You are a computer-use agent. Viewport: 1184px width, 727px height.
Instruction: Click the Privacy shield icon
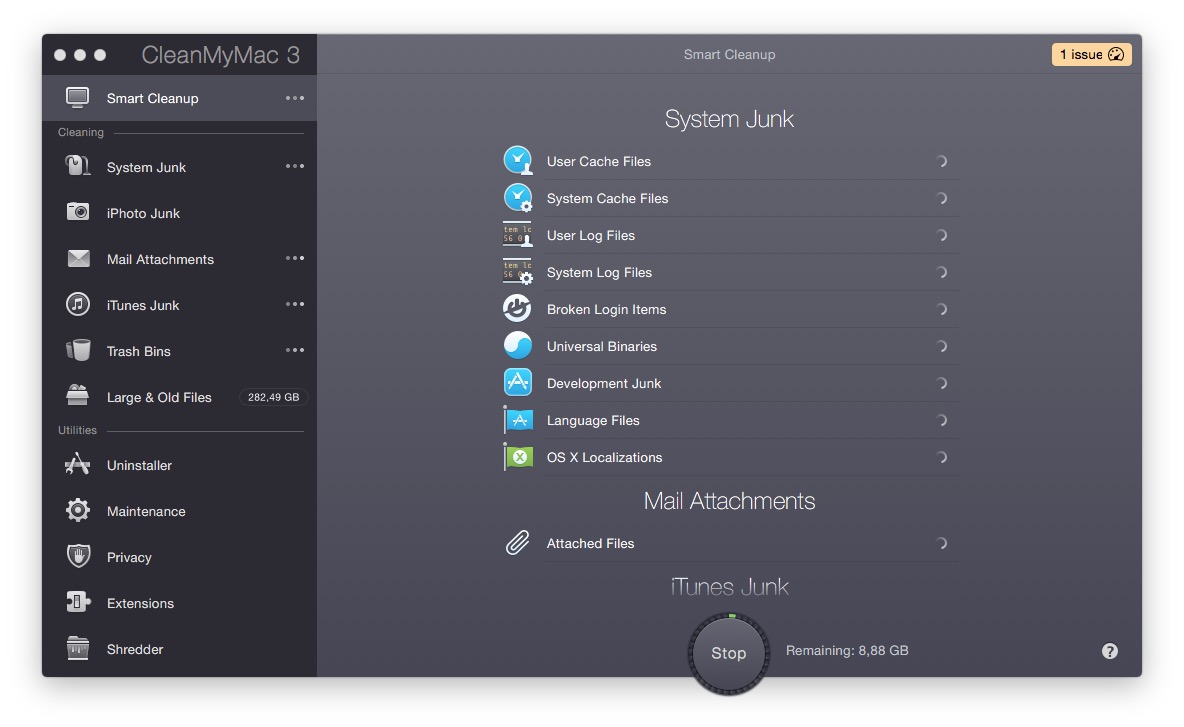click(x=77, y=557)
